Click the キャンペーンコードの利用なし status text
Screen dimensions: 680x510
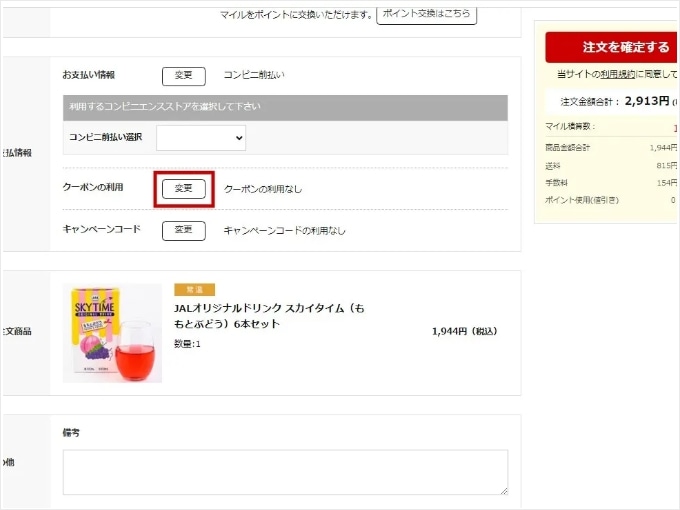click(284, 230)
